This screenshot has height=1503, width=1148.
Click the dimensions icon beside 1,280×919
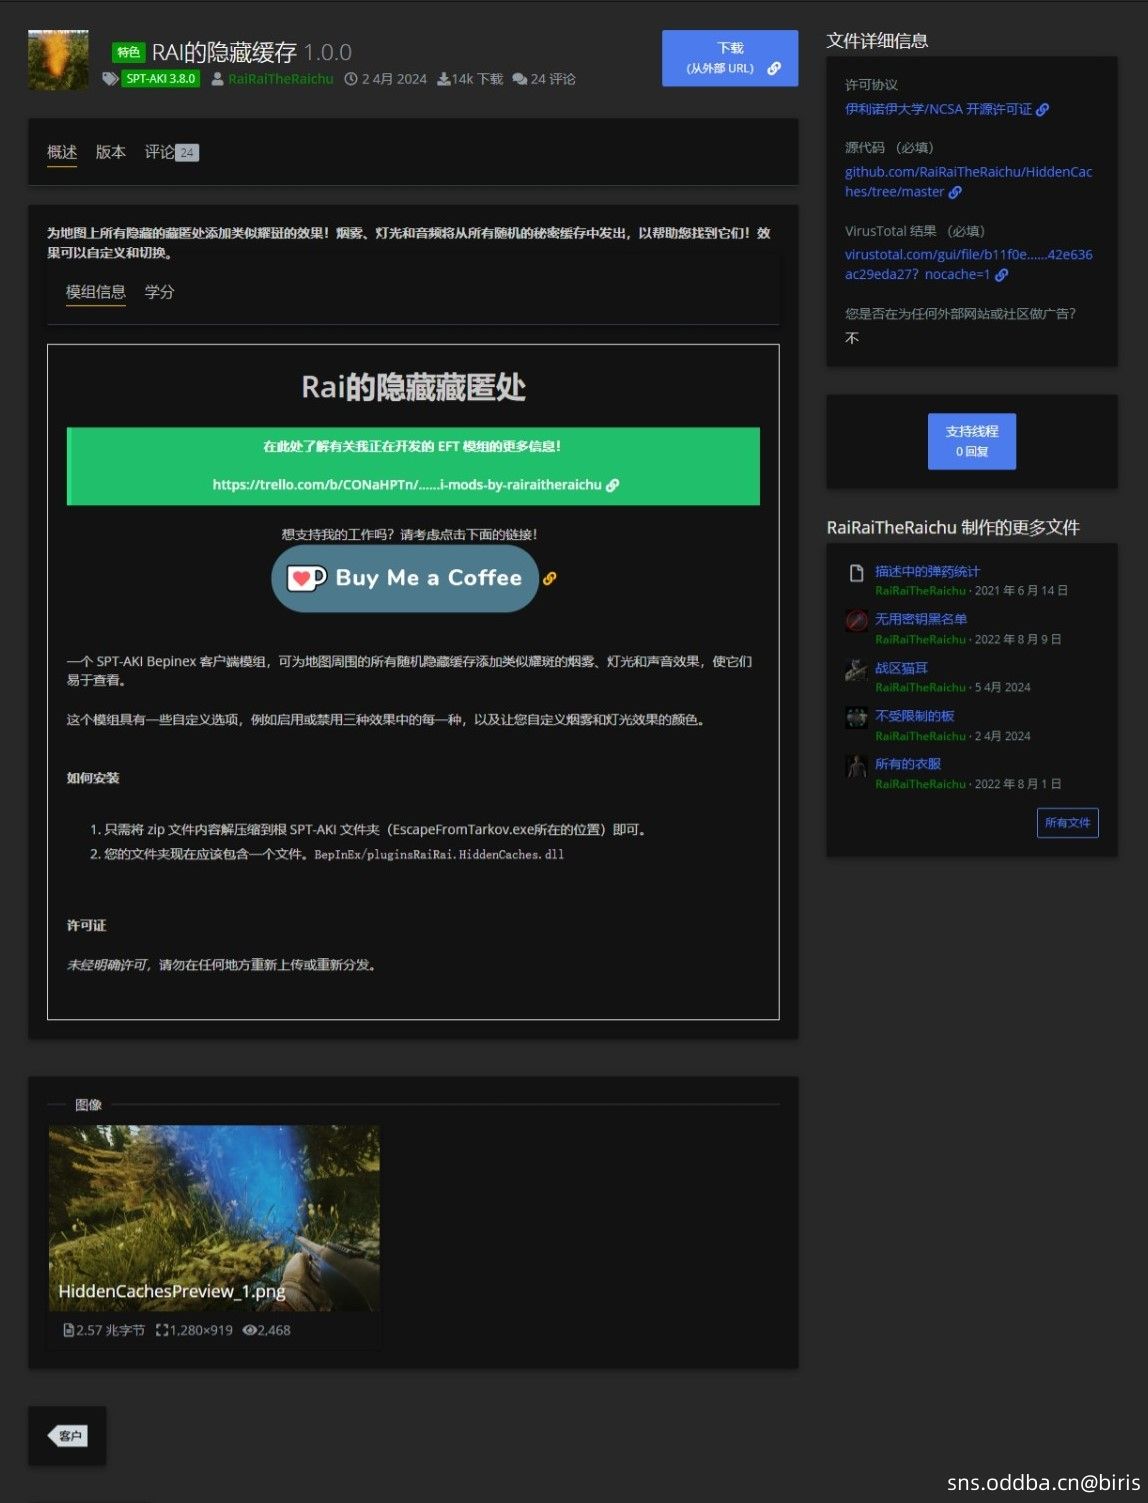click(x=162, y=1330)
